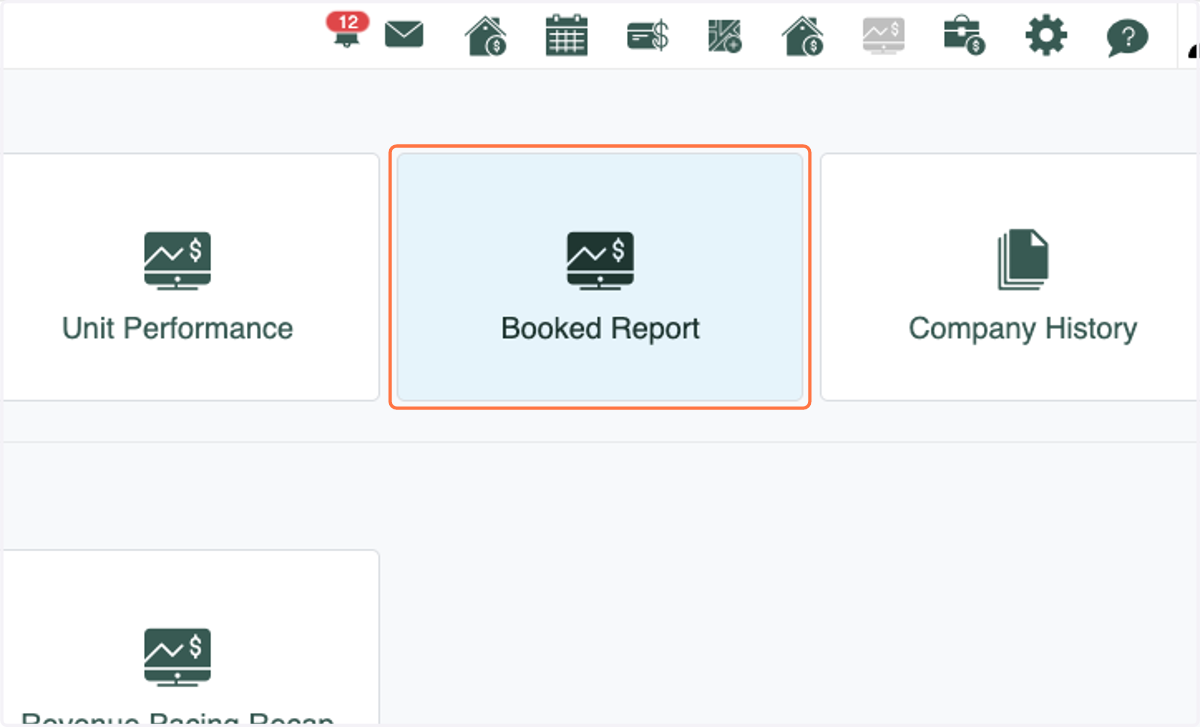
Task: Open the map with plus icon
Action: click(x=724, y=37)
